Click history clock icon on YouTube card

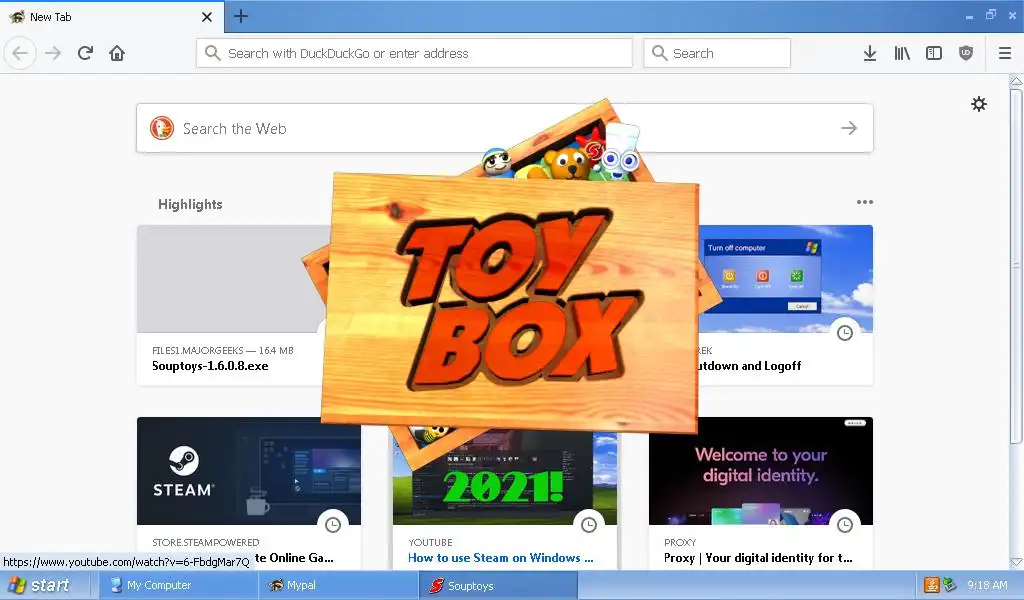pyautogui.click(x=589, y=524)
